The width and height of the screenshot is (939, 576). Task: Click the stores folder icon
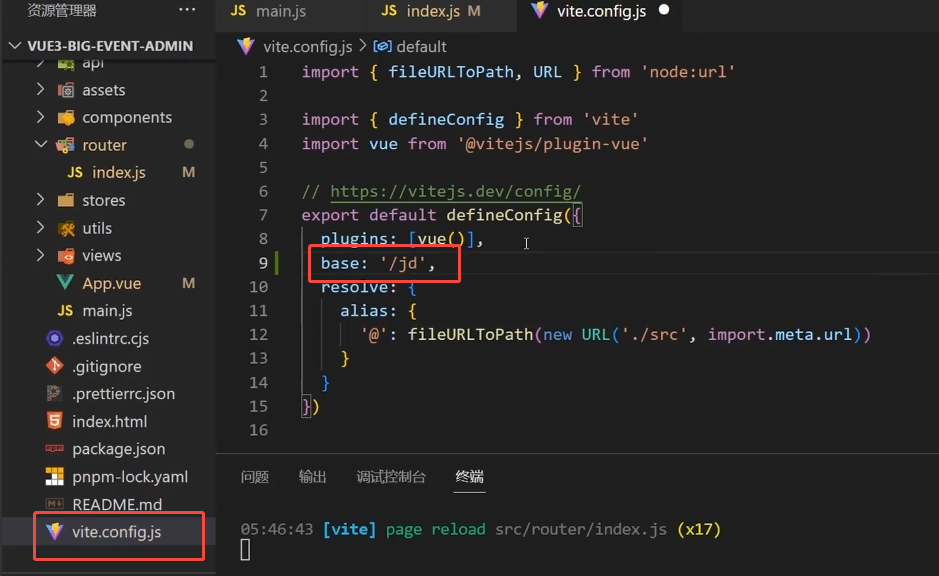pyautogui.click(x=66, y=200)
